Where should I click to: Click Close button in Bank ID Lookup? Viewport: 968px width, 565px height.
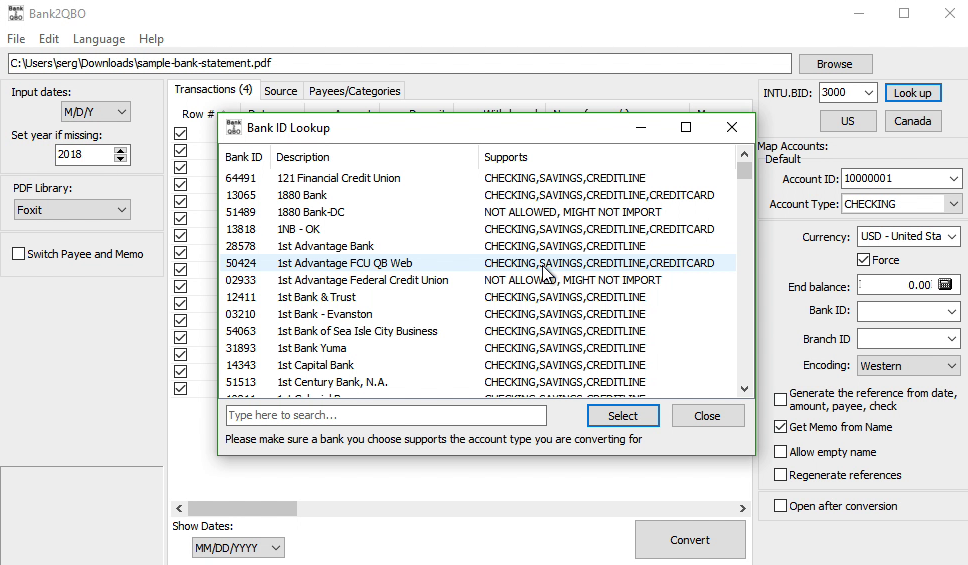(x=707, y=416)
